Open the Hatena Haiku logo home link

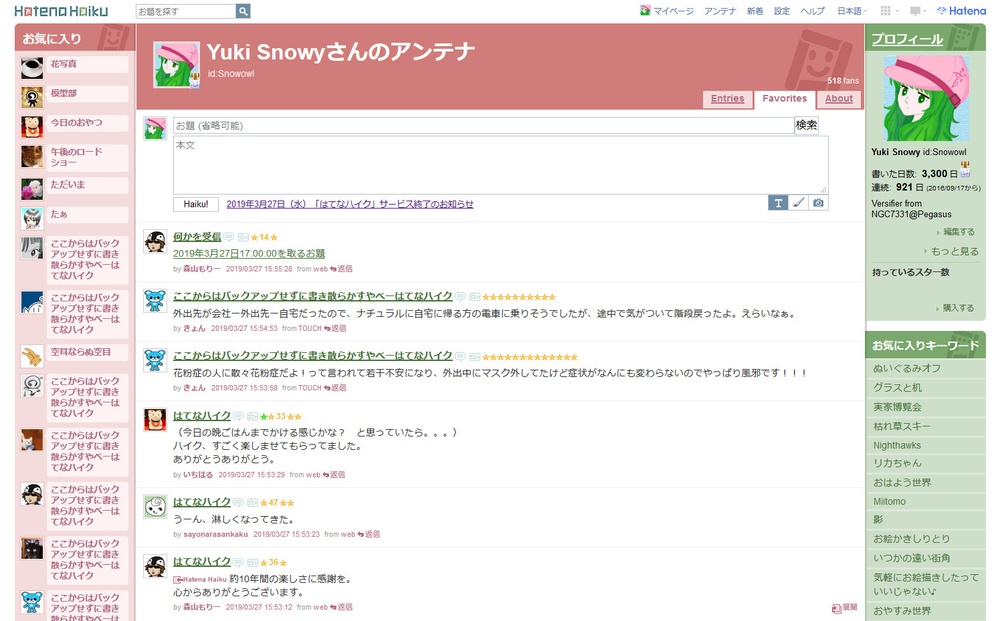pos(61,11)
